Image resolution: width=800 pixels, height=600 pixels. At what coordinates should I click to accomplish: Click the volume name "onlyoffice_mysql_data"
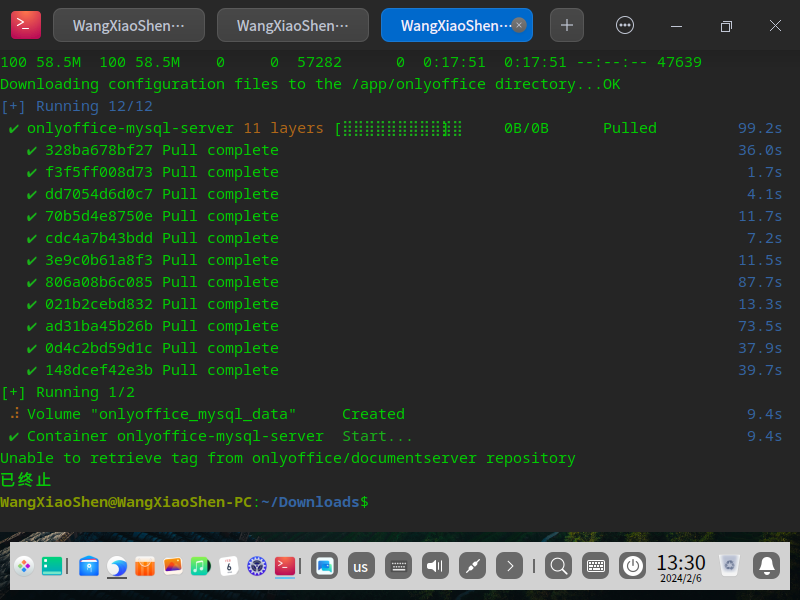(x=193, y=414)
